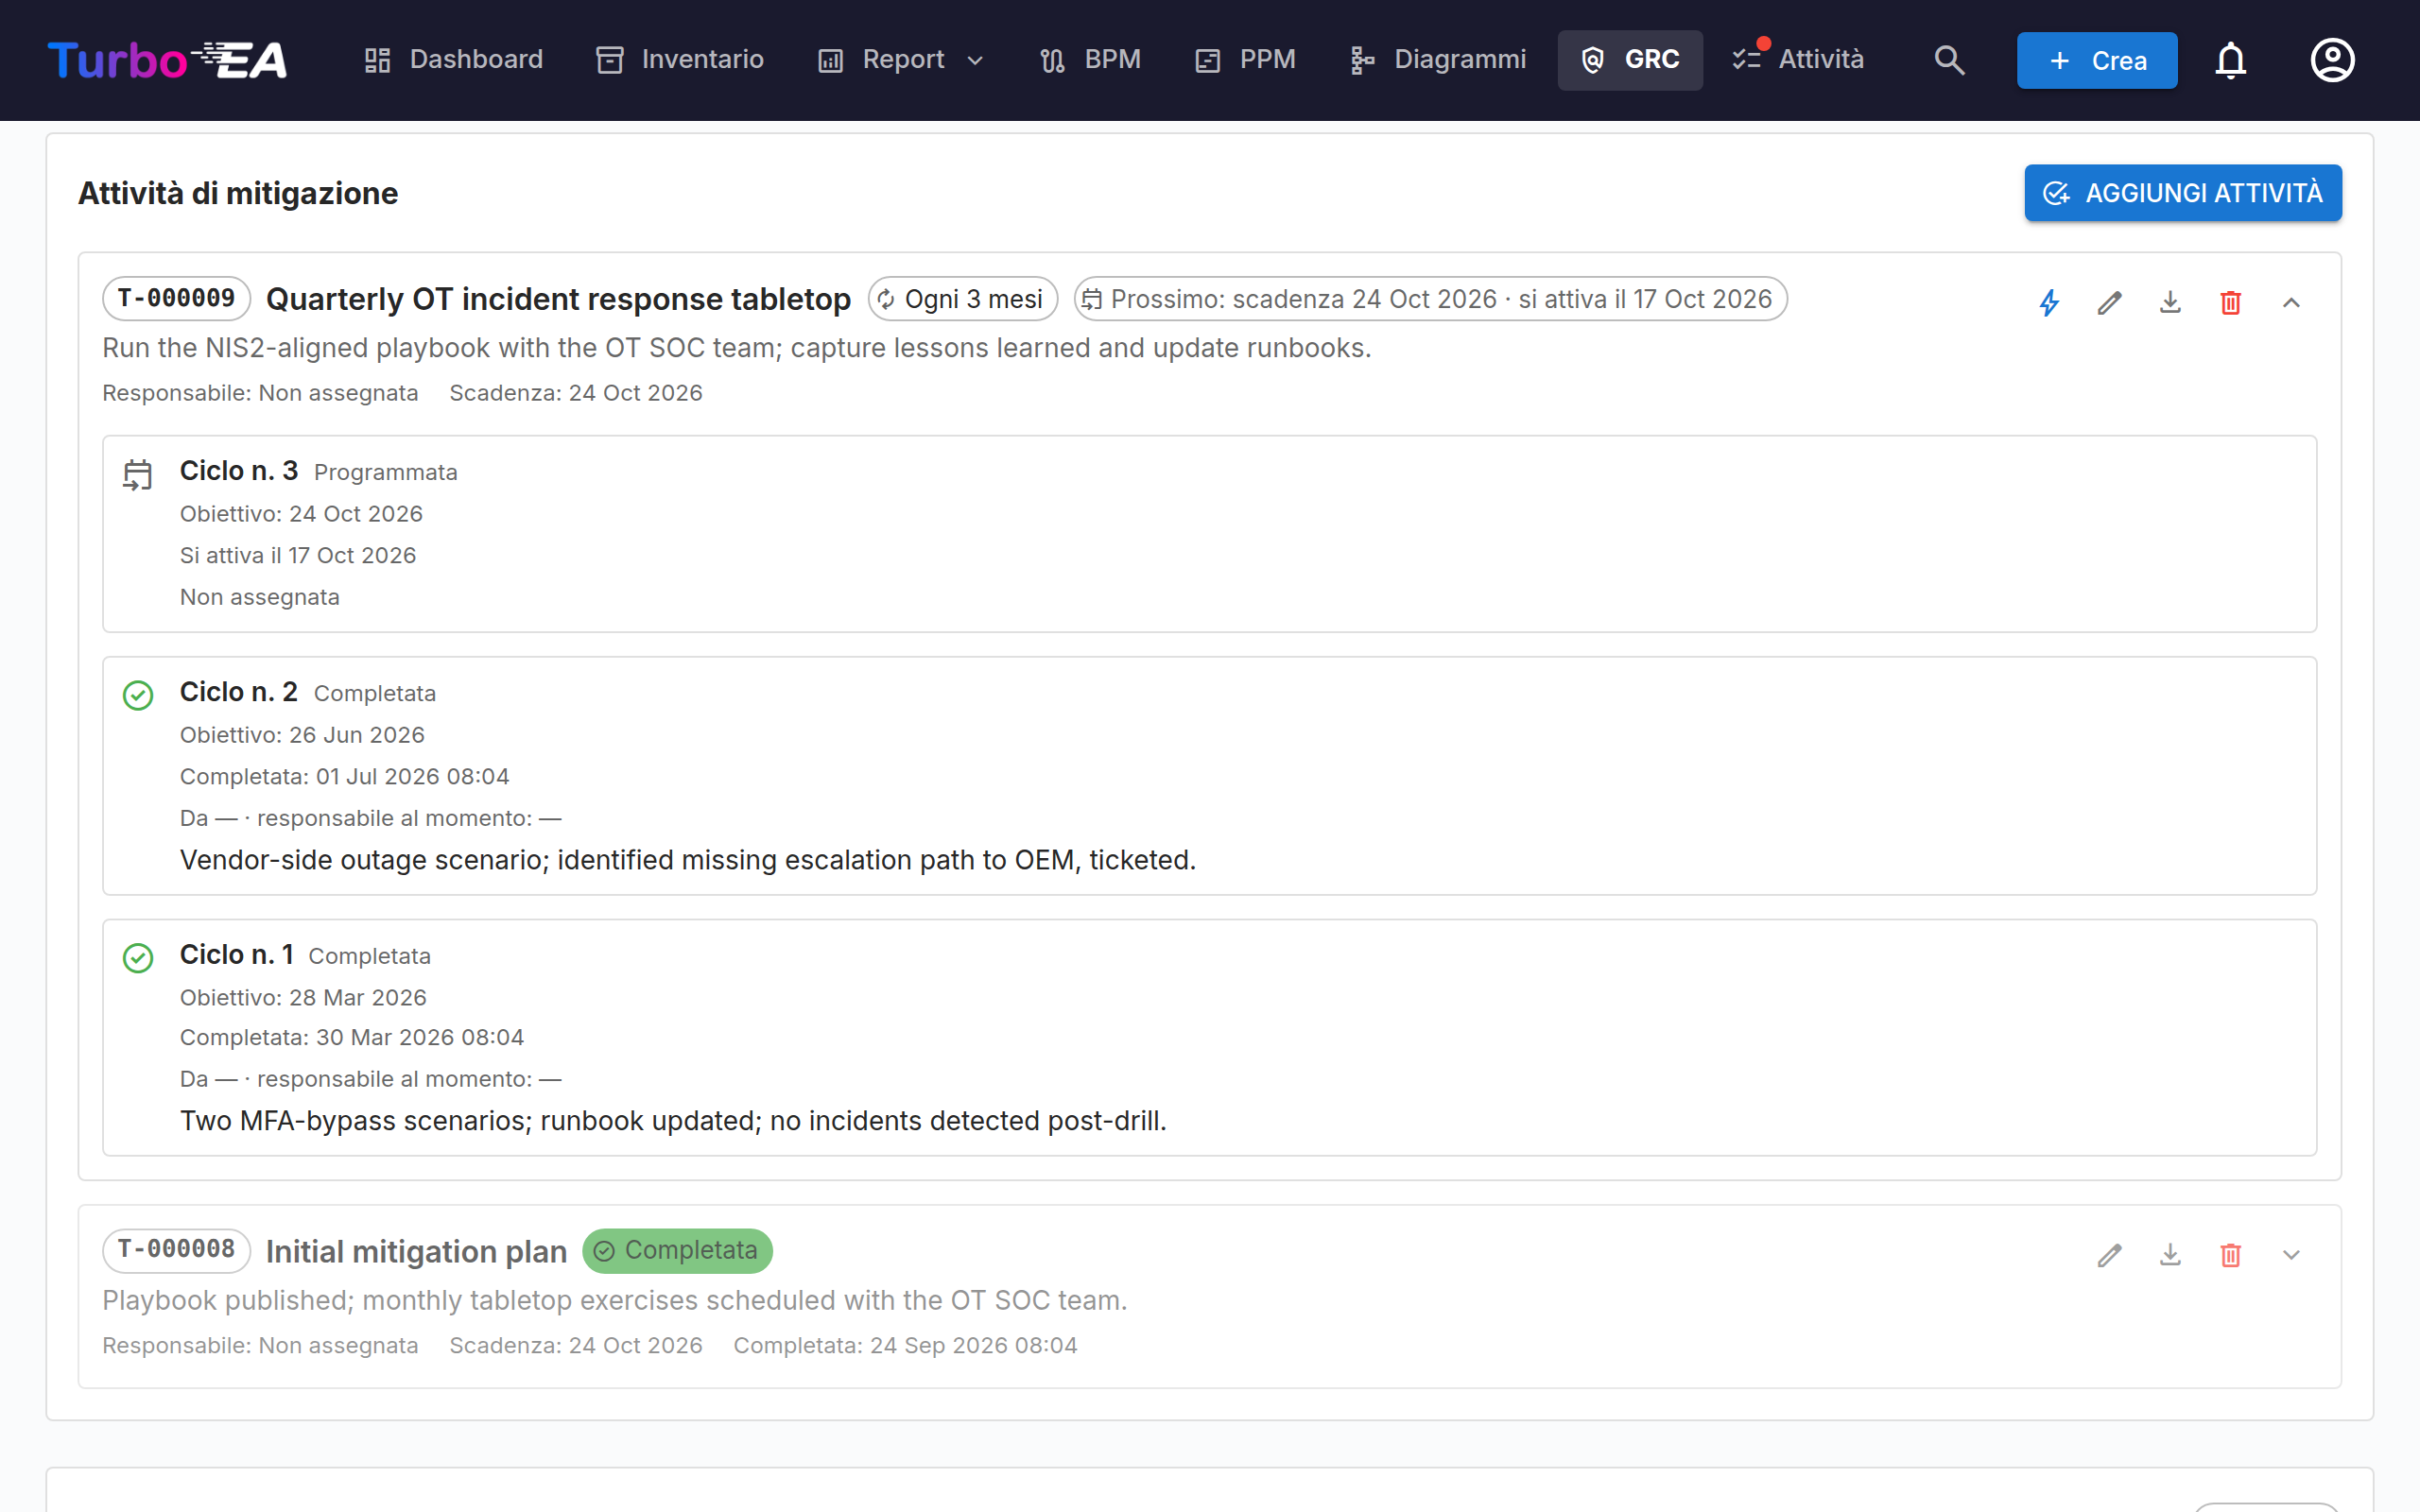Download the T-000009 task
This screenshot has width=2420, height=1512.
[x=2170, y=302]
